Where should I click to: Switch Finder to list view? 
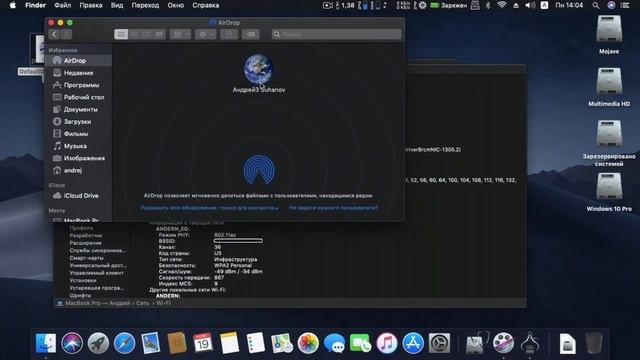[x=134, y=34]
